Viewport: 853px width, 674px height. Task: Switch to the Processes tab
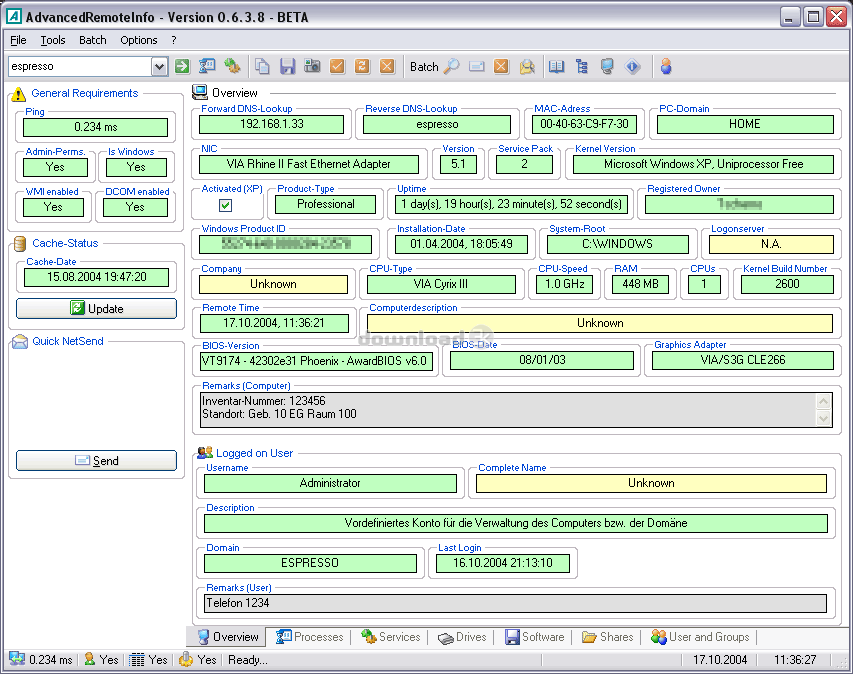coord(310,636)
